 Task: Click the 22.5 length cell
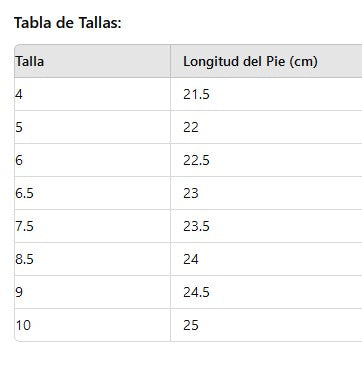pos(266,160)
